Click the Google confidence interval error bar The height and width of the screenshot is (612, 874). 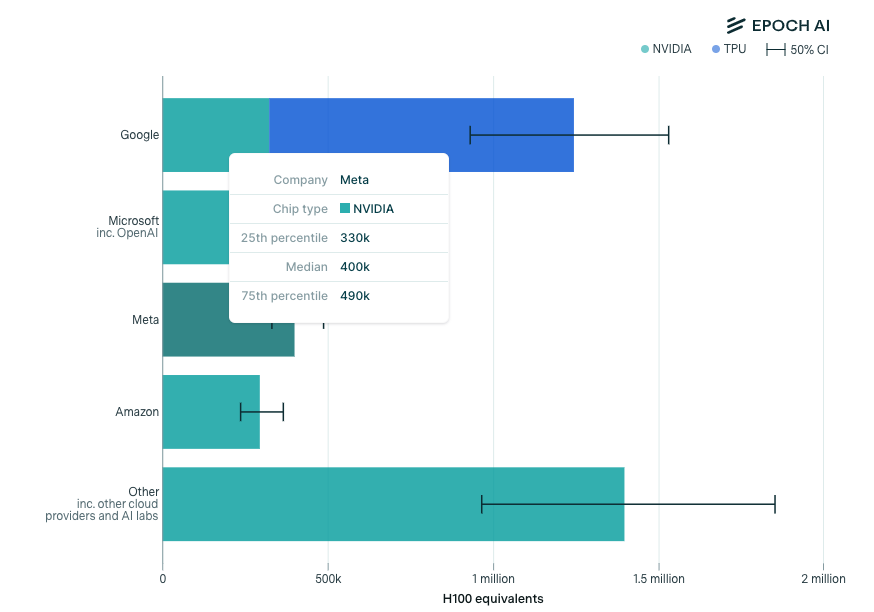pyautogui.click(x=569, y=135)
